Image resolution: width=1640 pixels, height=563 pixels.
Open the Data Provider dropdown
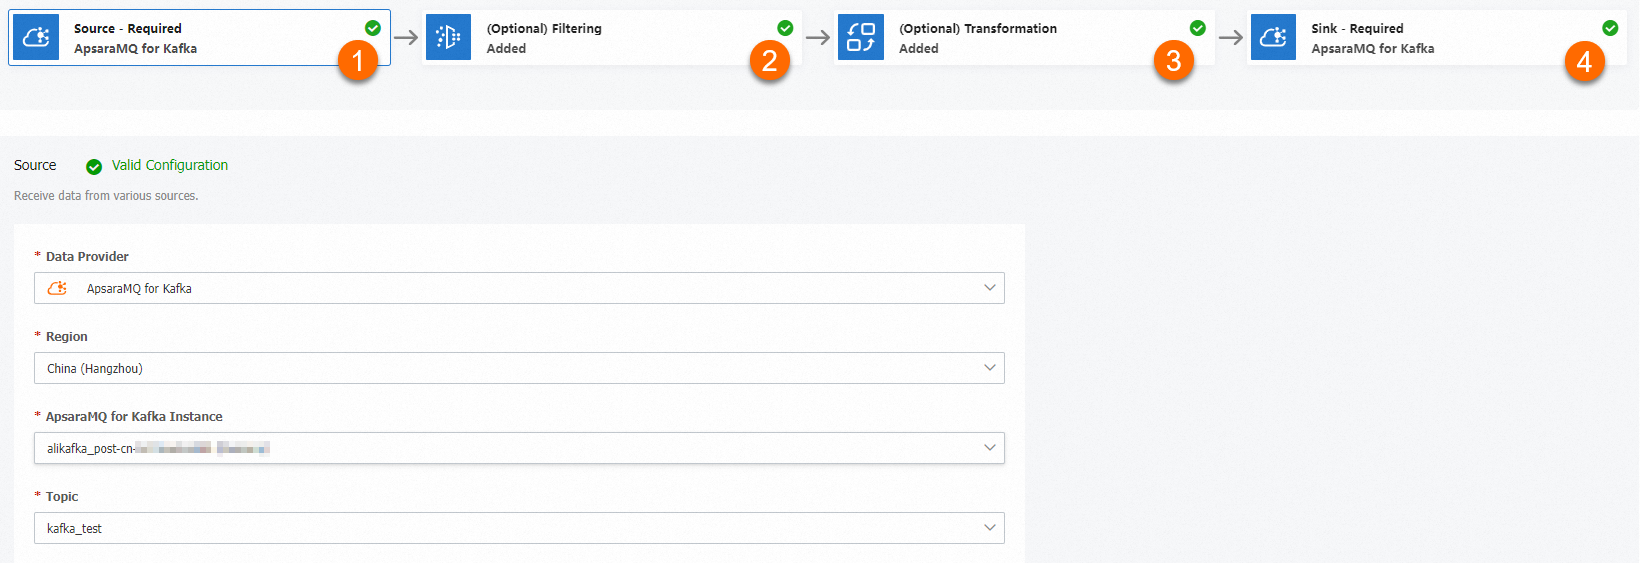519,288
